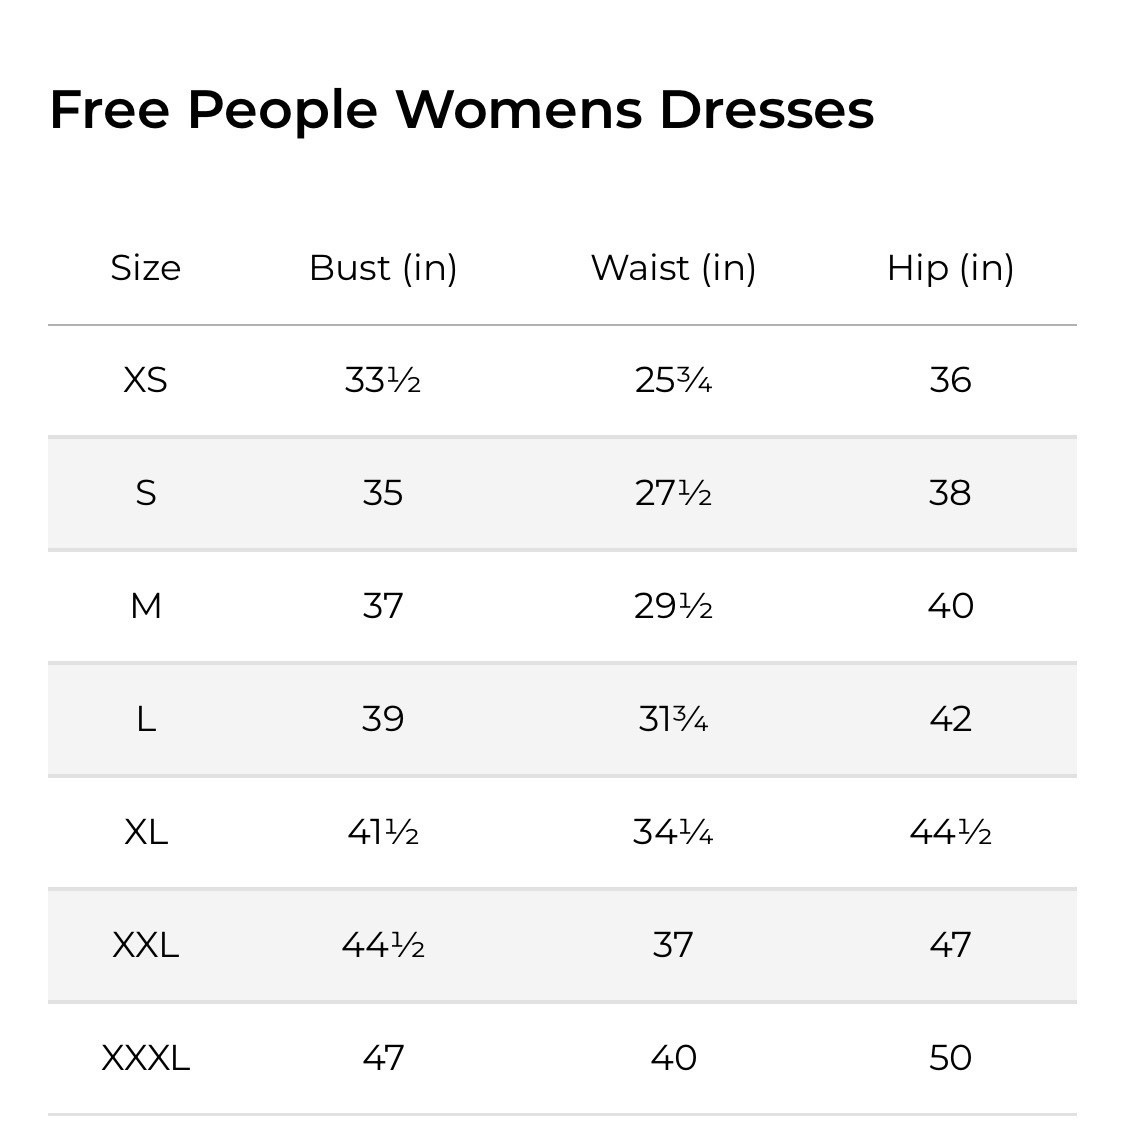Click the L size row label
The width and height of the screenshot is (1125, 1143).
pos(146,719)
